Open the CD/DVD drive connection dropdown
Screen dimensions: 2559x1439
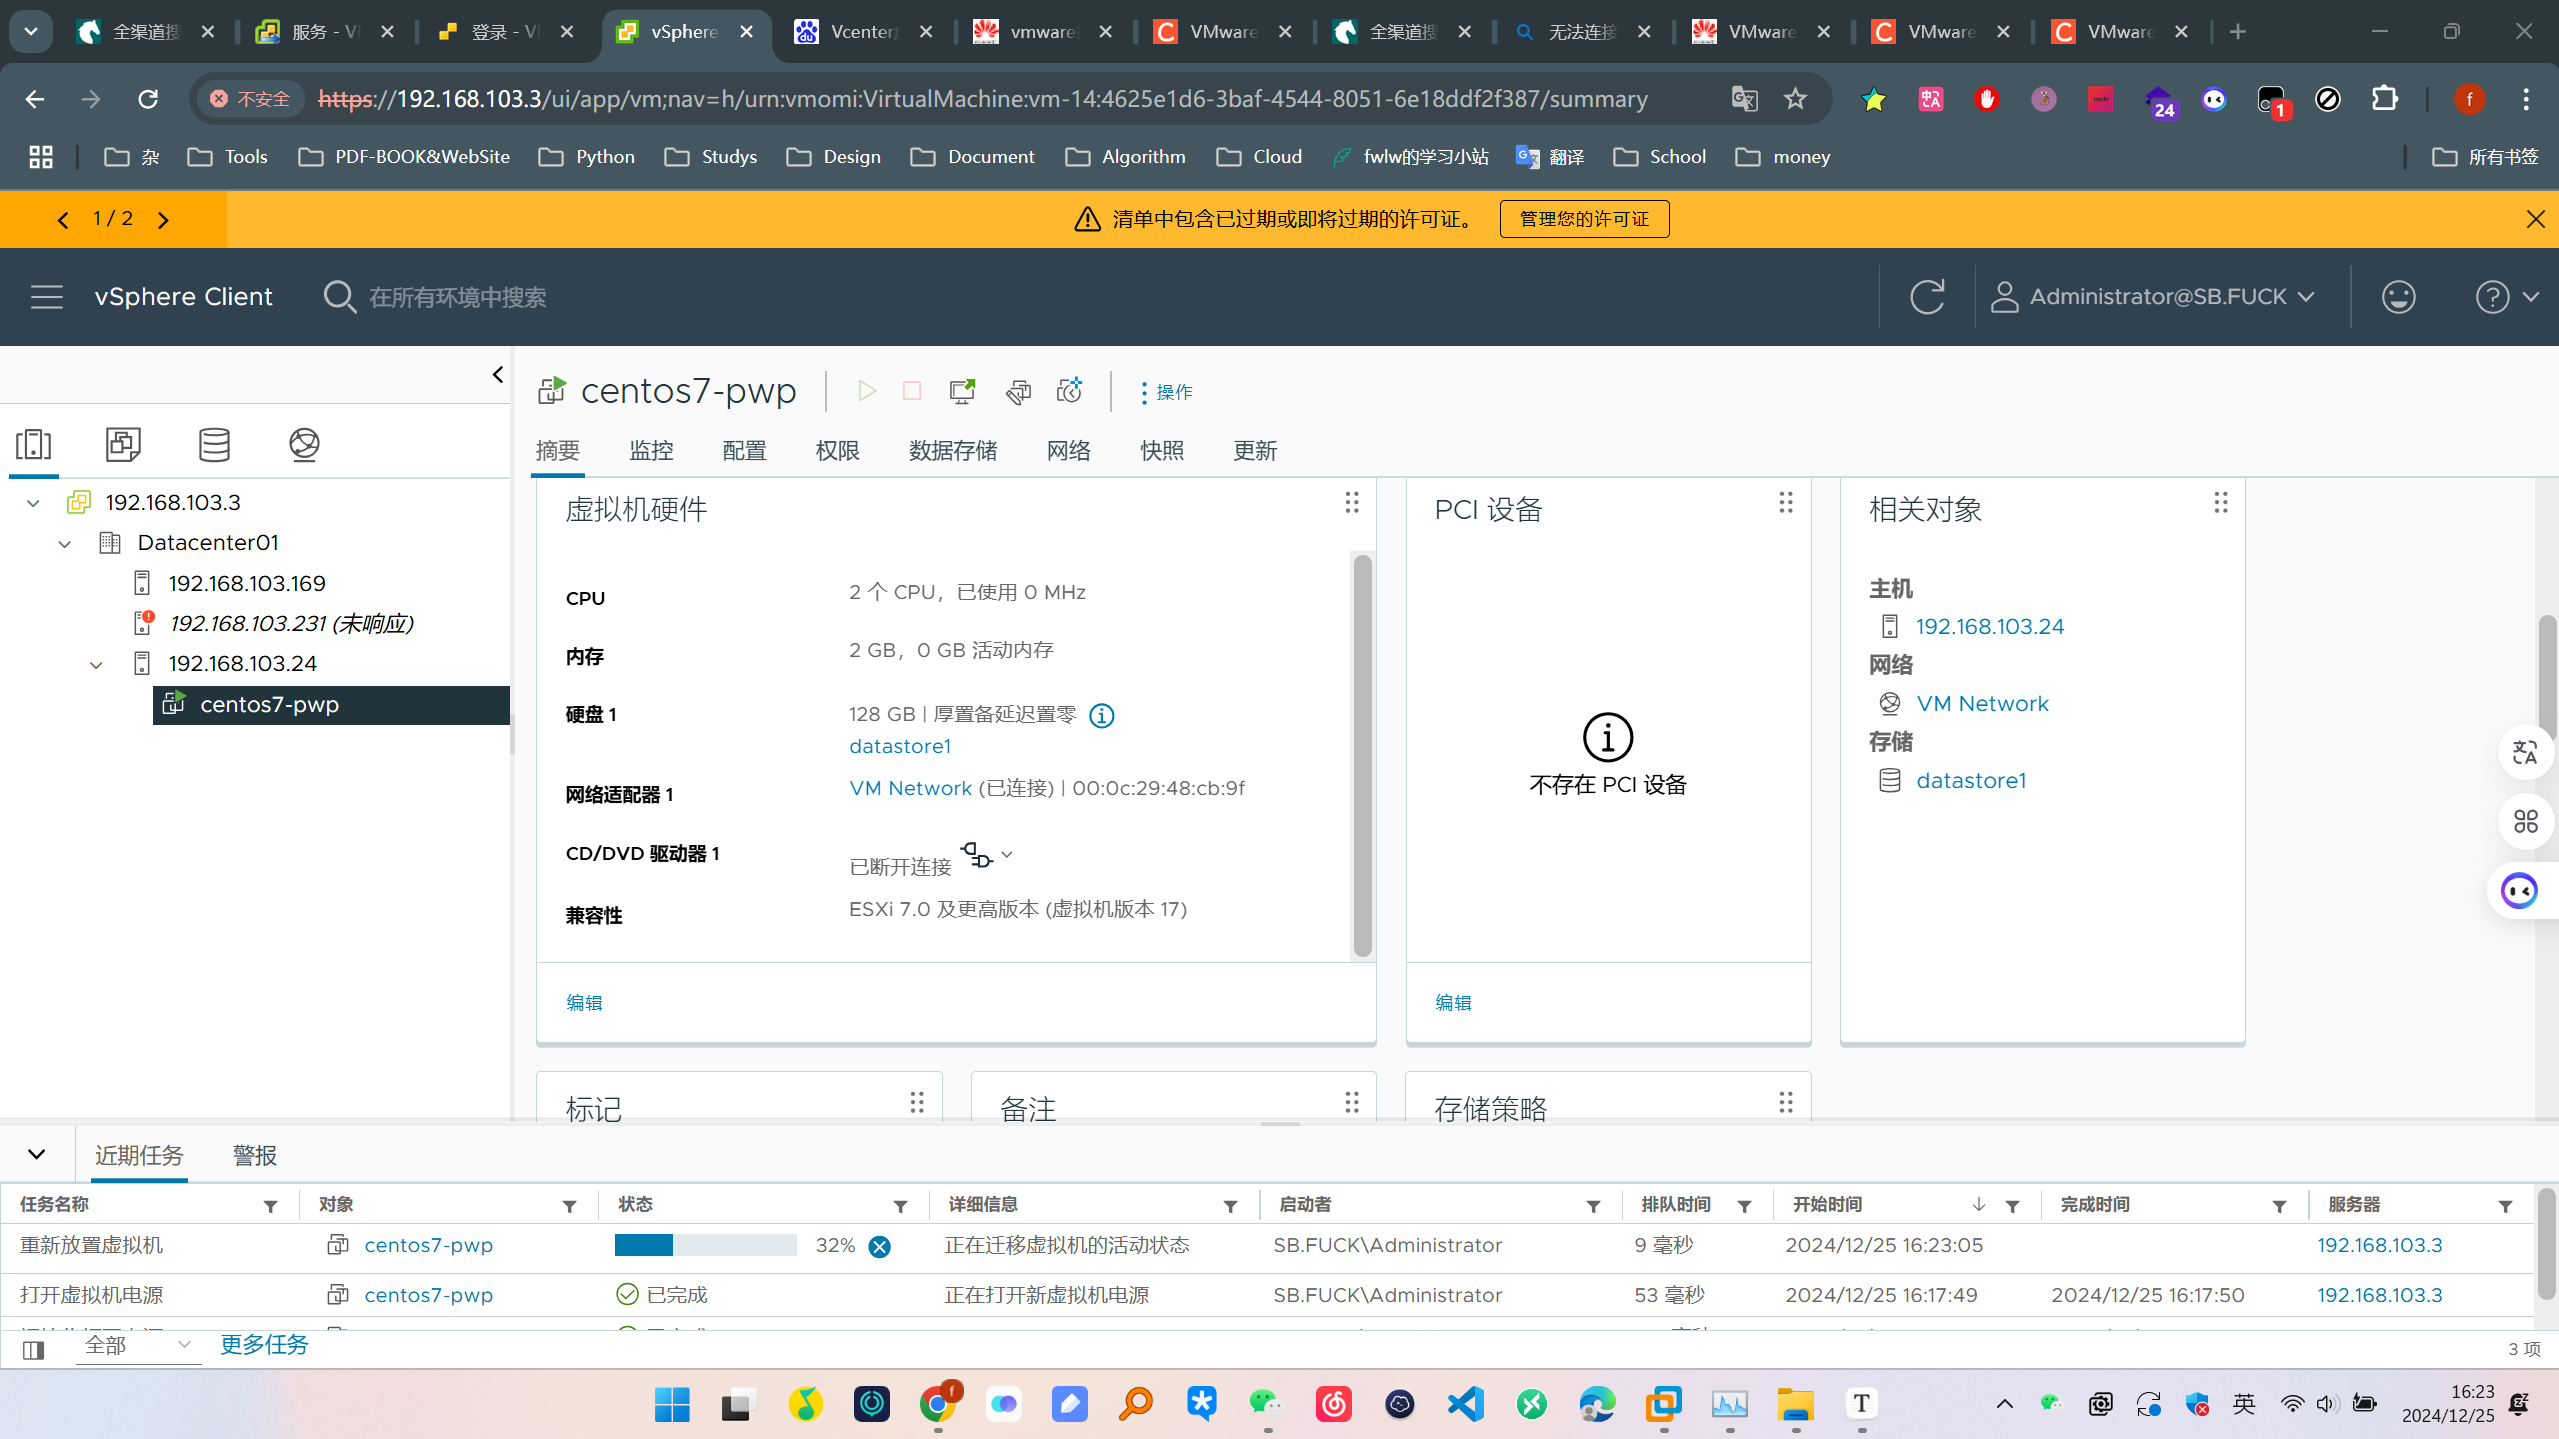pos(1007,855)
